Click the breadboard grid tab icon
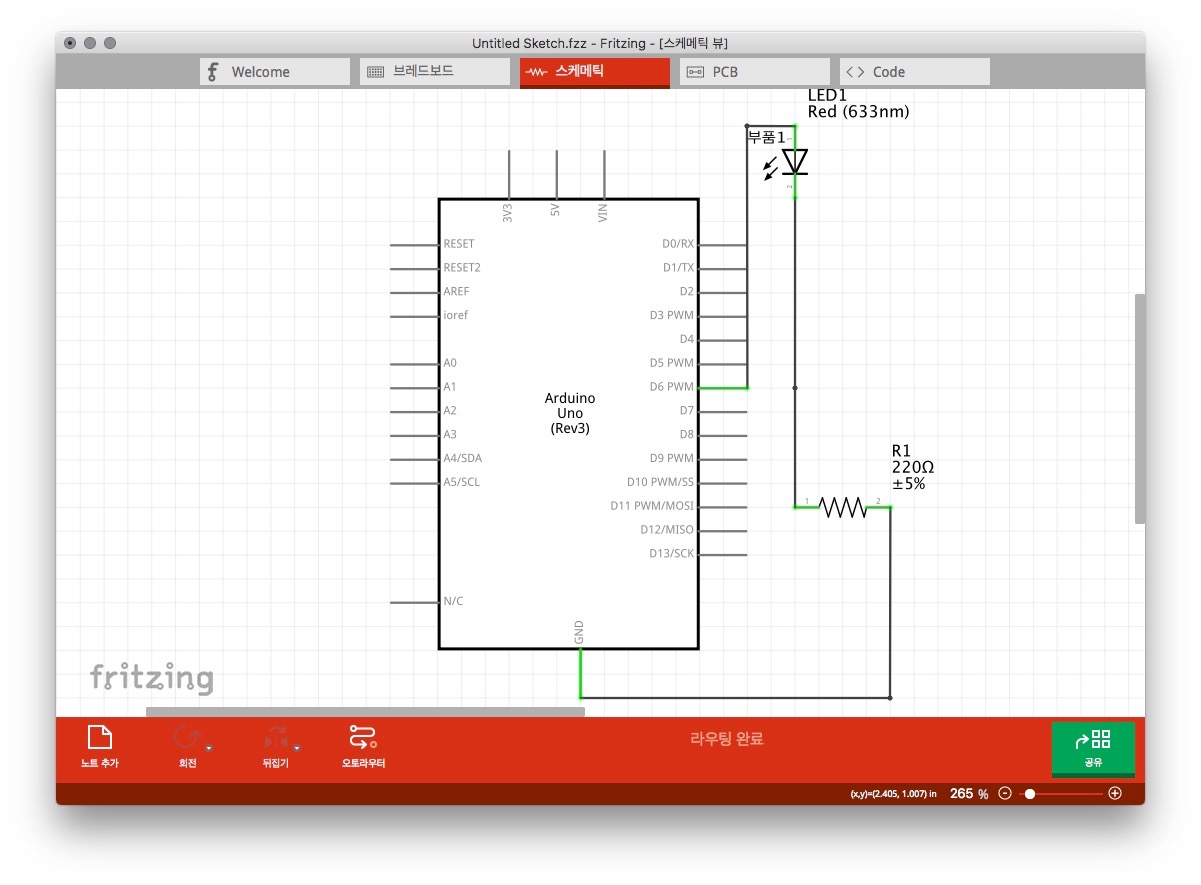Image resolution: width=1201 pixels, height=885 pixels. [375, 72]
